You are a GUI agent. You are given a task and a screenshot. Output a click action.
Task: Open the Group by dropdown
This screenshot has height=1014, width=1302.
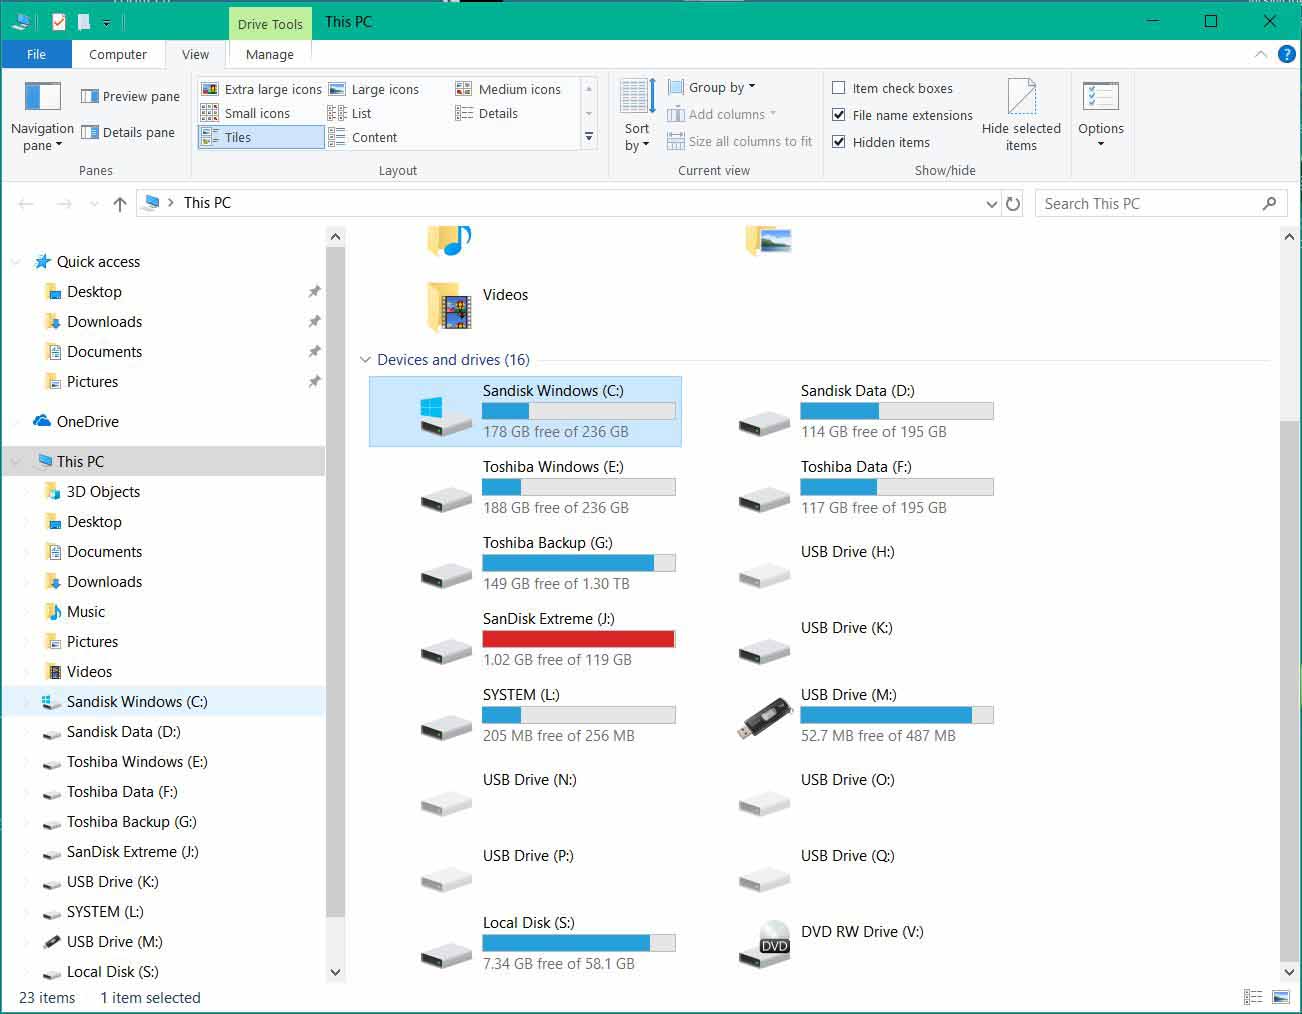coord(712,87)
